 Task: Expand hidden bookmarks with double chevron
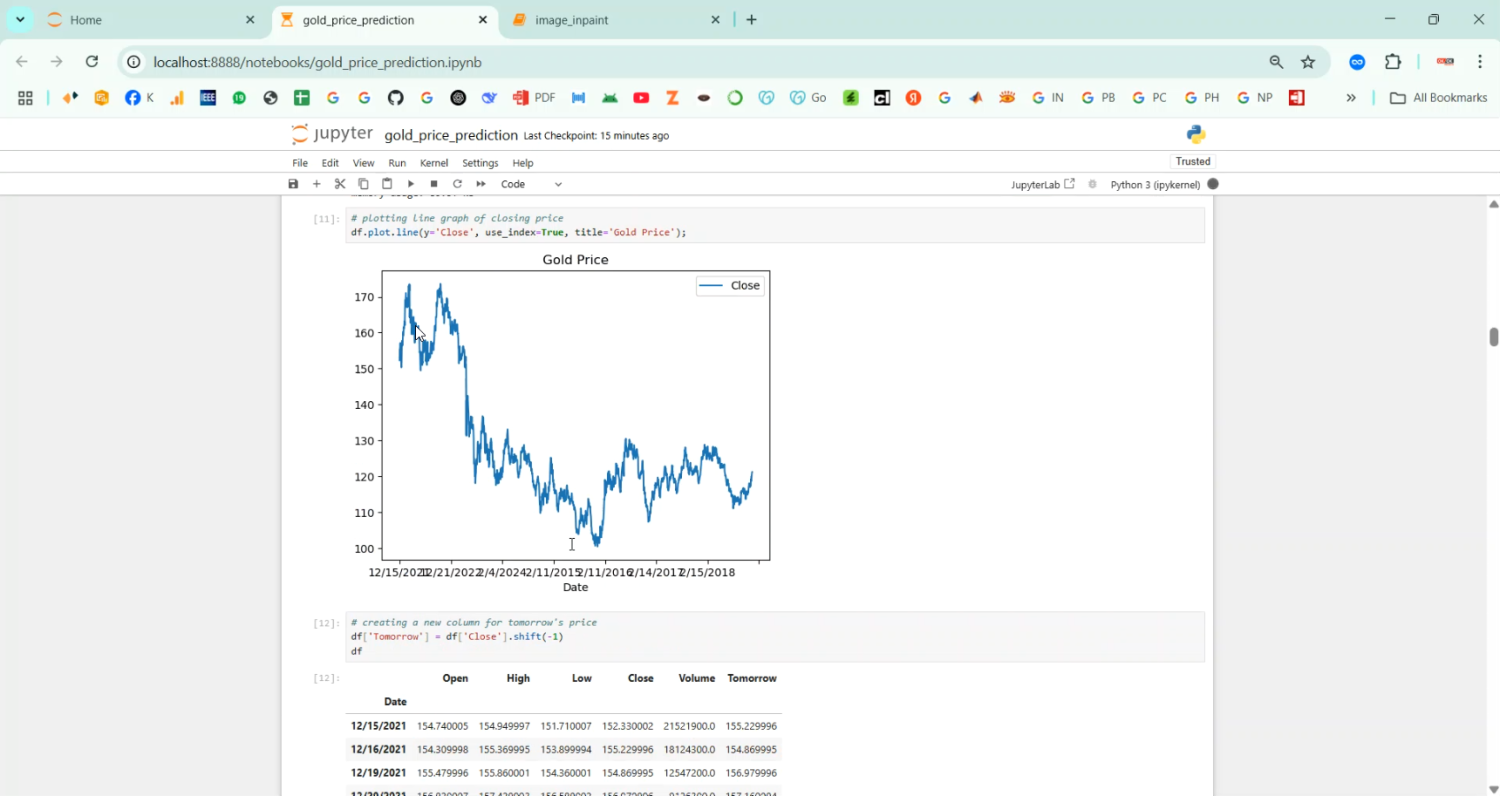pyautogui.click(x=1351, y=98)
